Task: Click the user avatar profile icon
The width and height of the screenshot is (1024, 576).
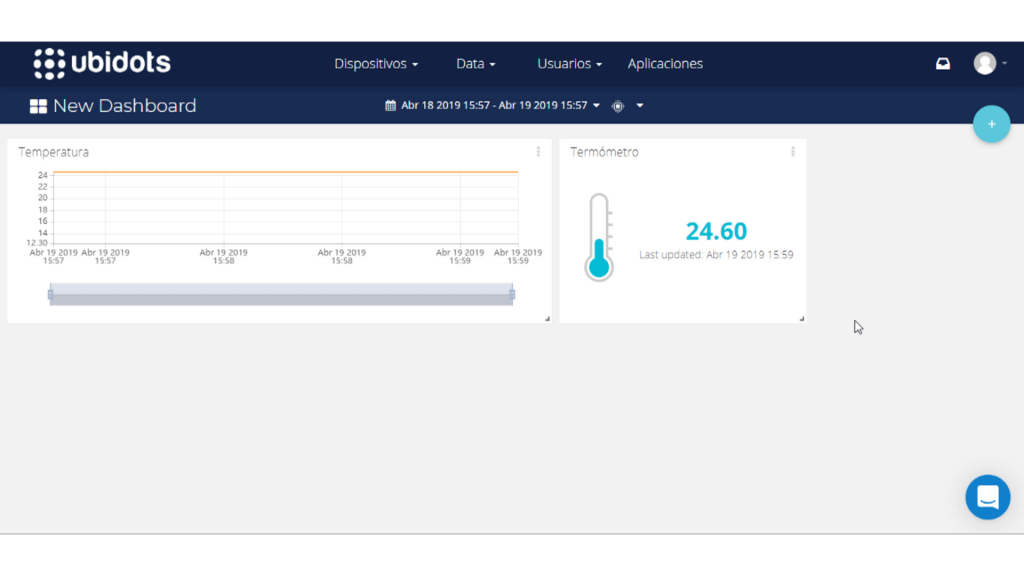Action: (985, 64)
